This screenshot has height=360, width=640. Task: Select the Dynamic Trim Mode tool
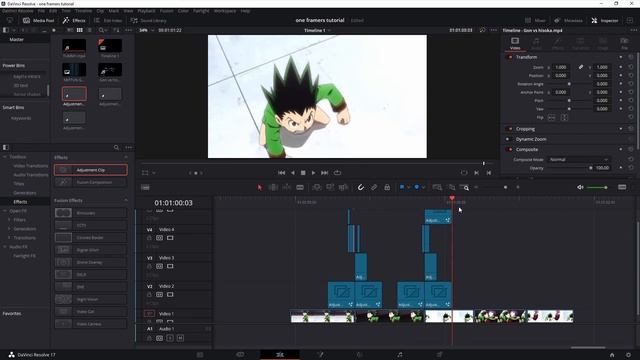(287, 187)
